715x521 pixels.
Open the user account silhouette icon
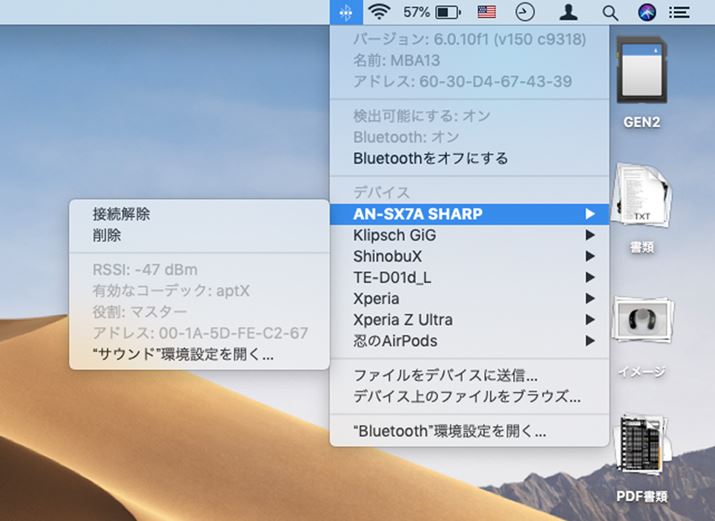pos(568,13)
